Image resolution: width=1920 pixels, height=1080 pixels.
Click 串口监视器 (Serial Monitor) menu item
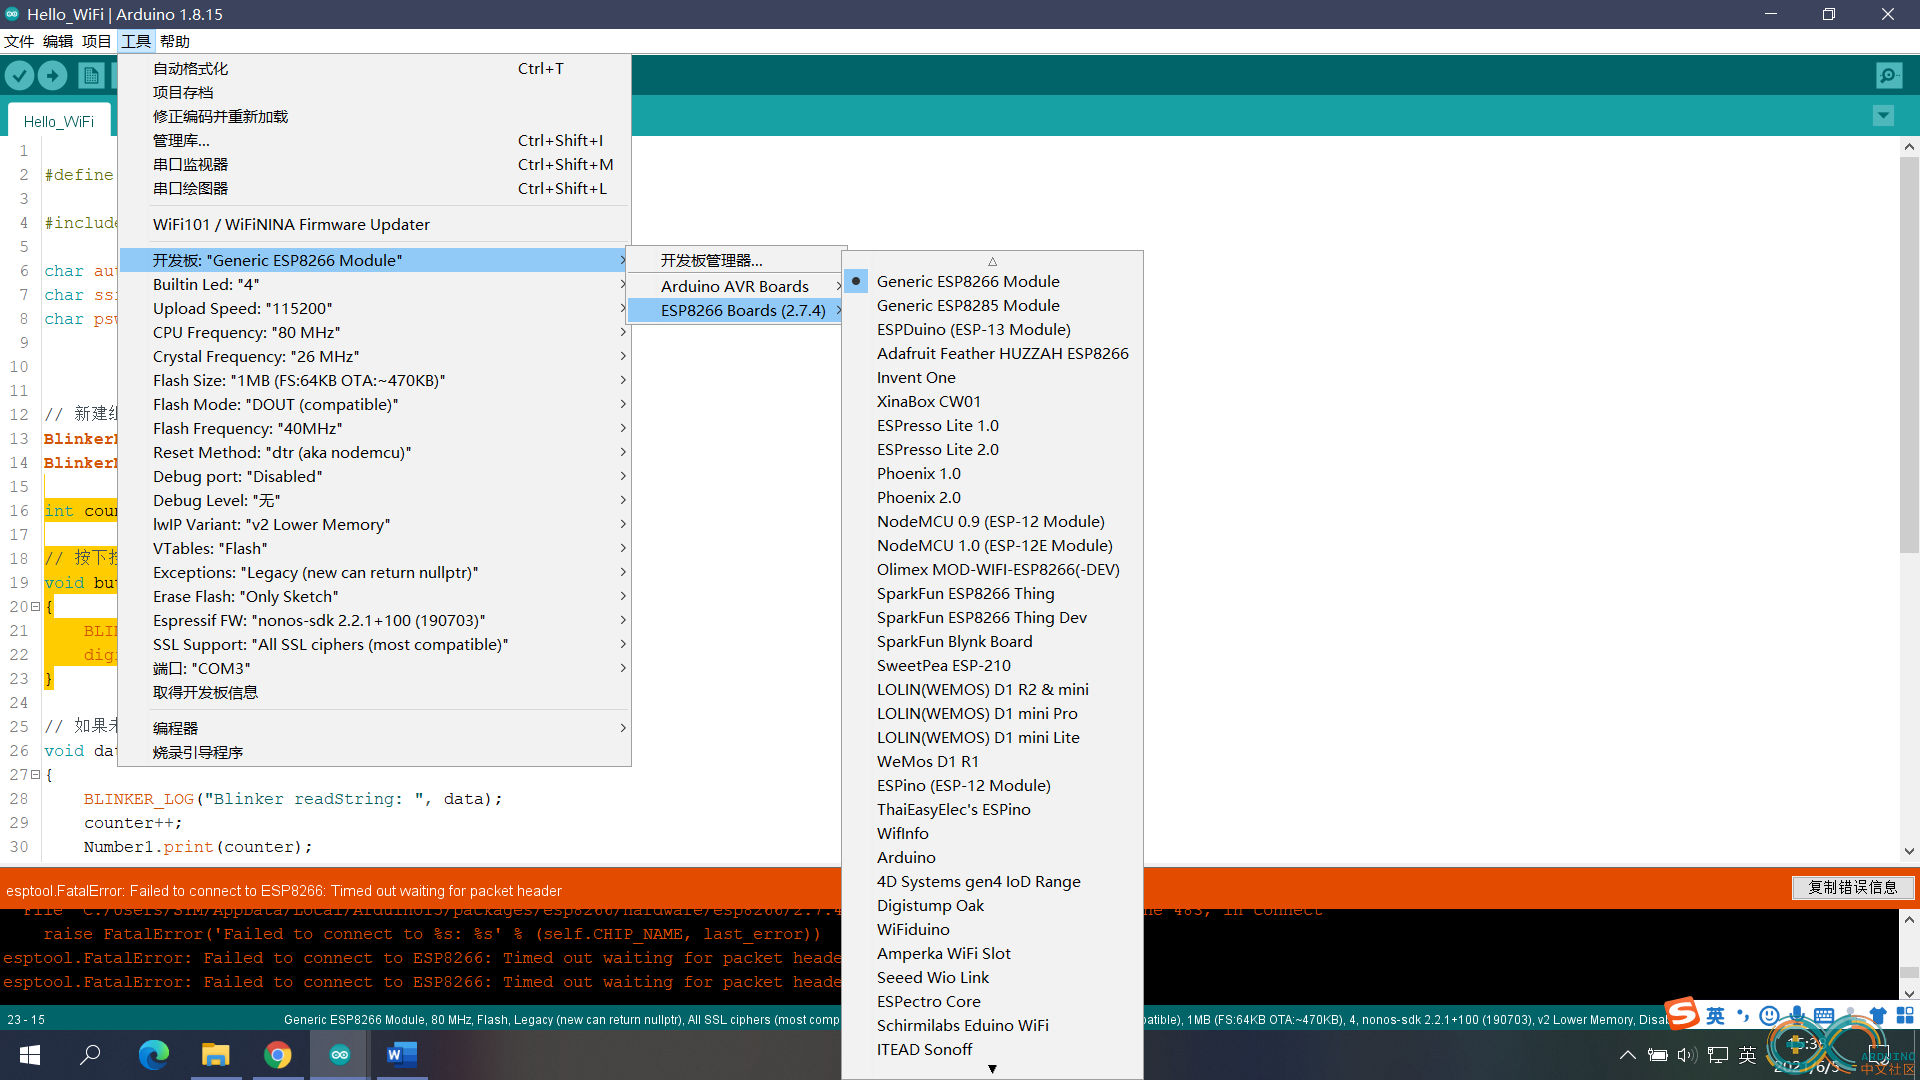point(189,164)
